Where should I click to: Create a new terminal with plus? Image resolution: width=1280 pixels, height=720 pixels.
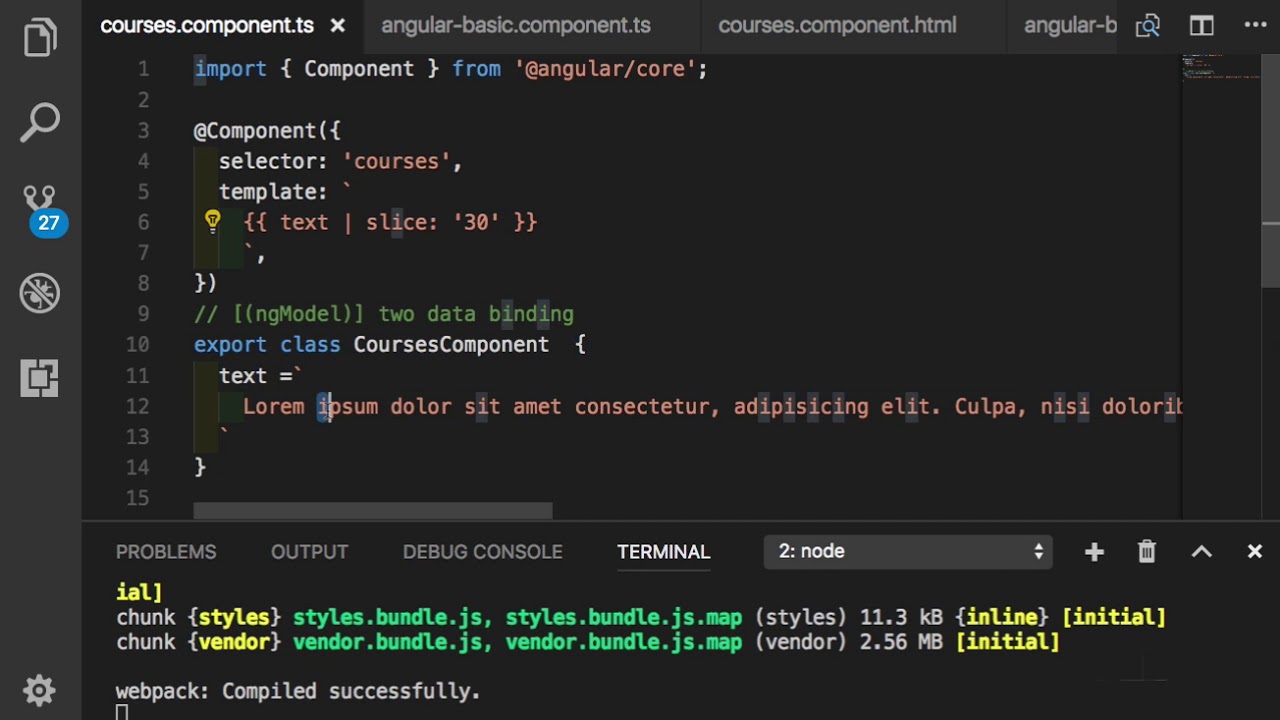tap(1094, 551)
